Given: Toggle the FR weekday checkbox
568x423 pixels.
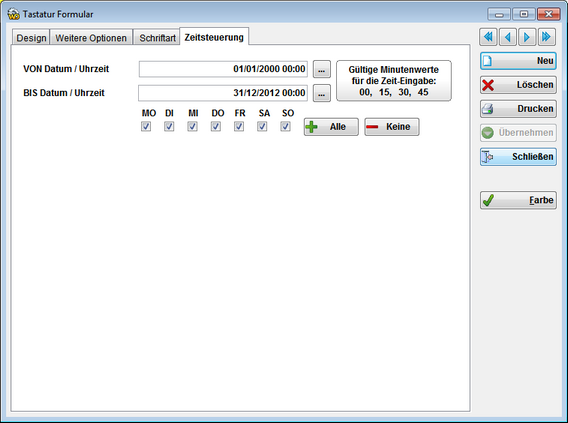Looking at the screenshot, I should (239, 126).
